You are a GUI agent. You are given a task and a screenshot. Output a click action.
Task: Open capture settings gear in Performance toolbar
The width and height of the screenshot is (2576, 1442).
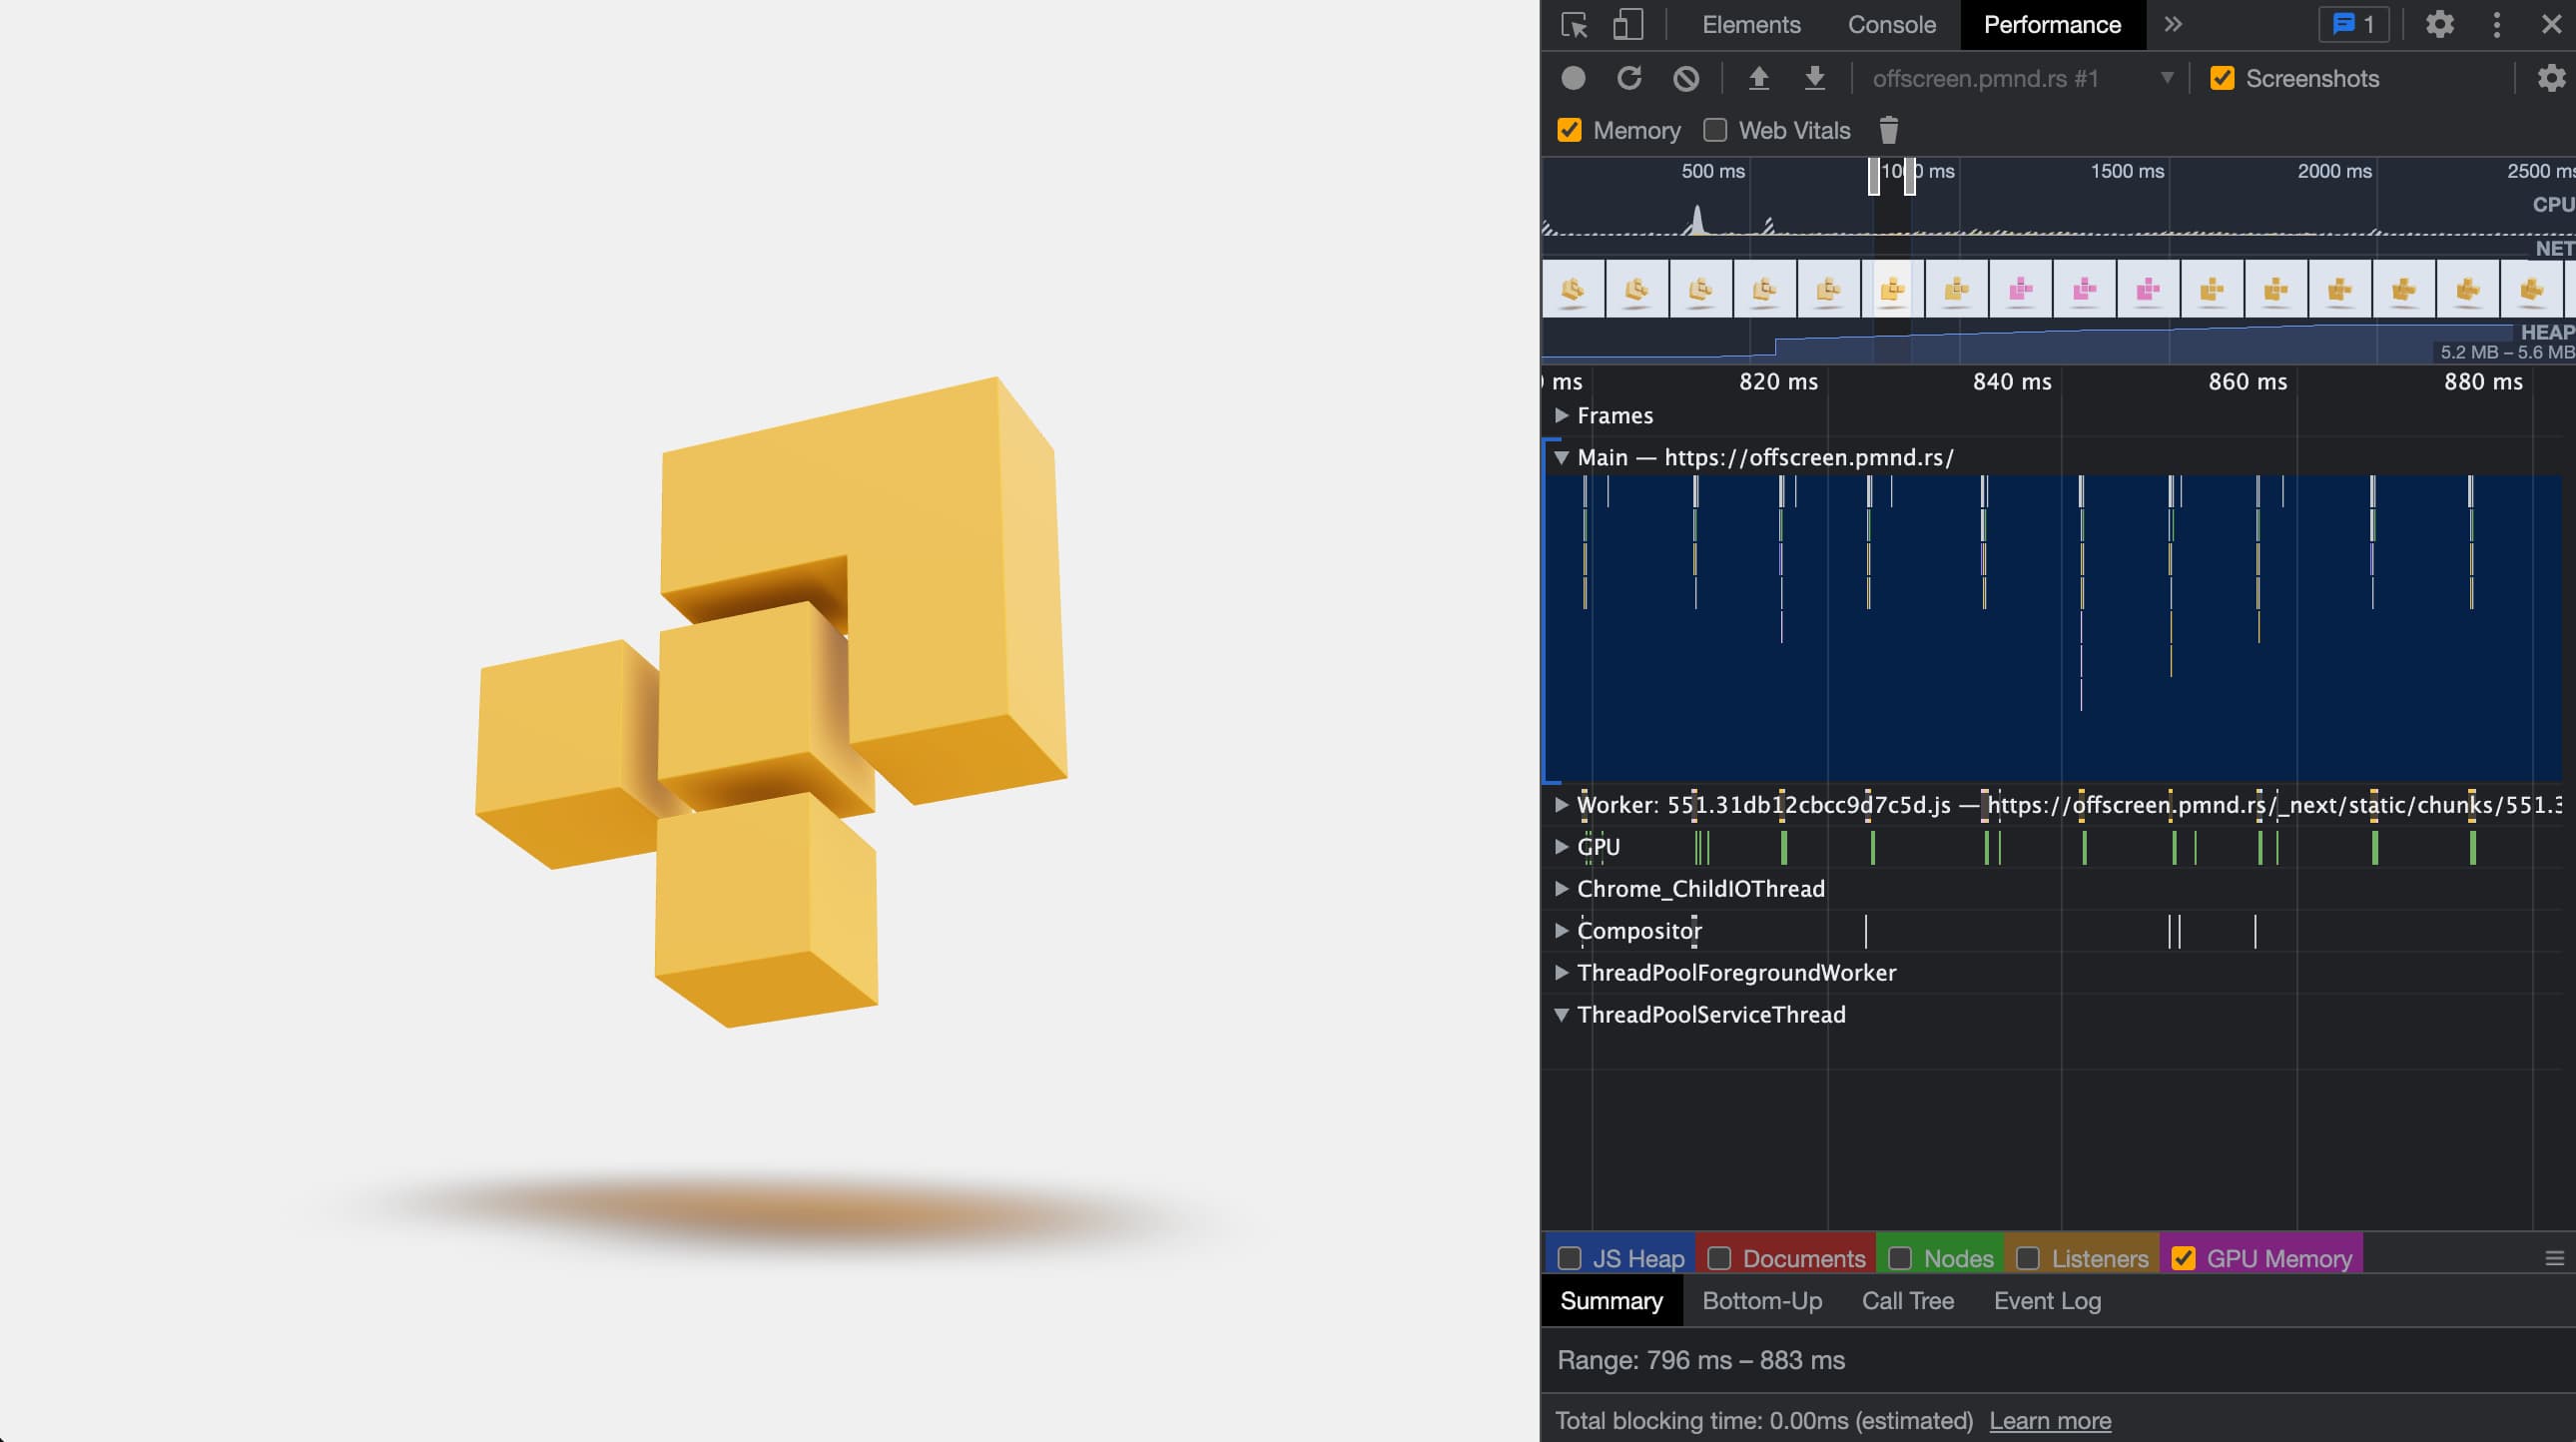click(x=2550, y=78)
